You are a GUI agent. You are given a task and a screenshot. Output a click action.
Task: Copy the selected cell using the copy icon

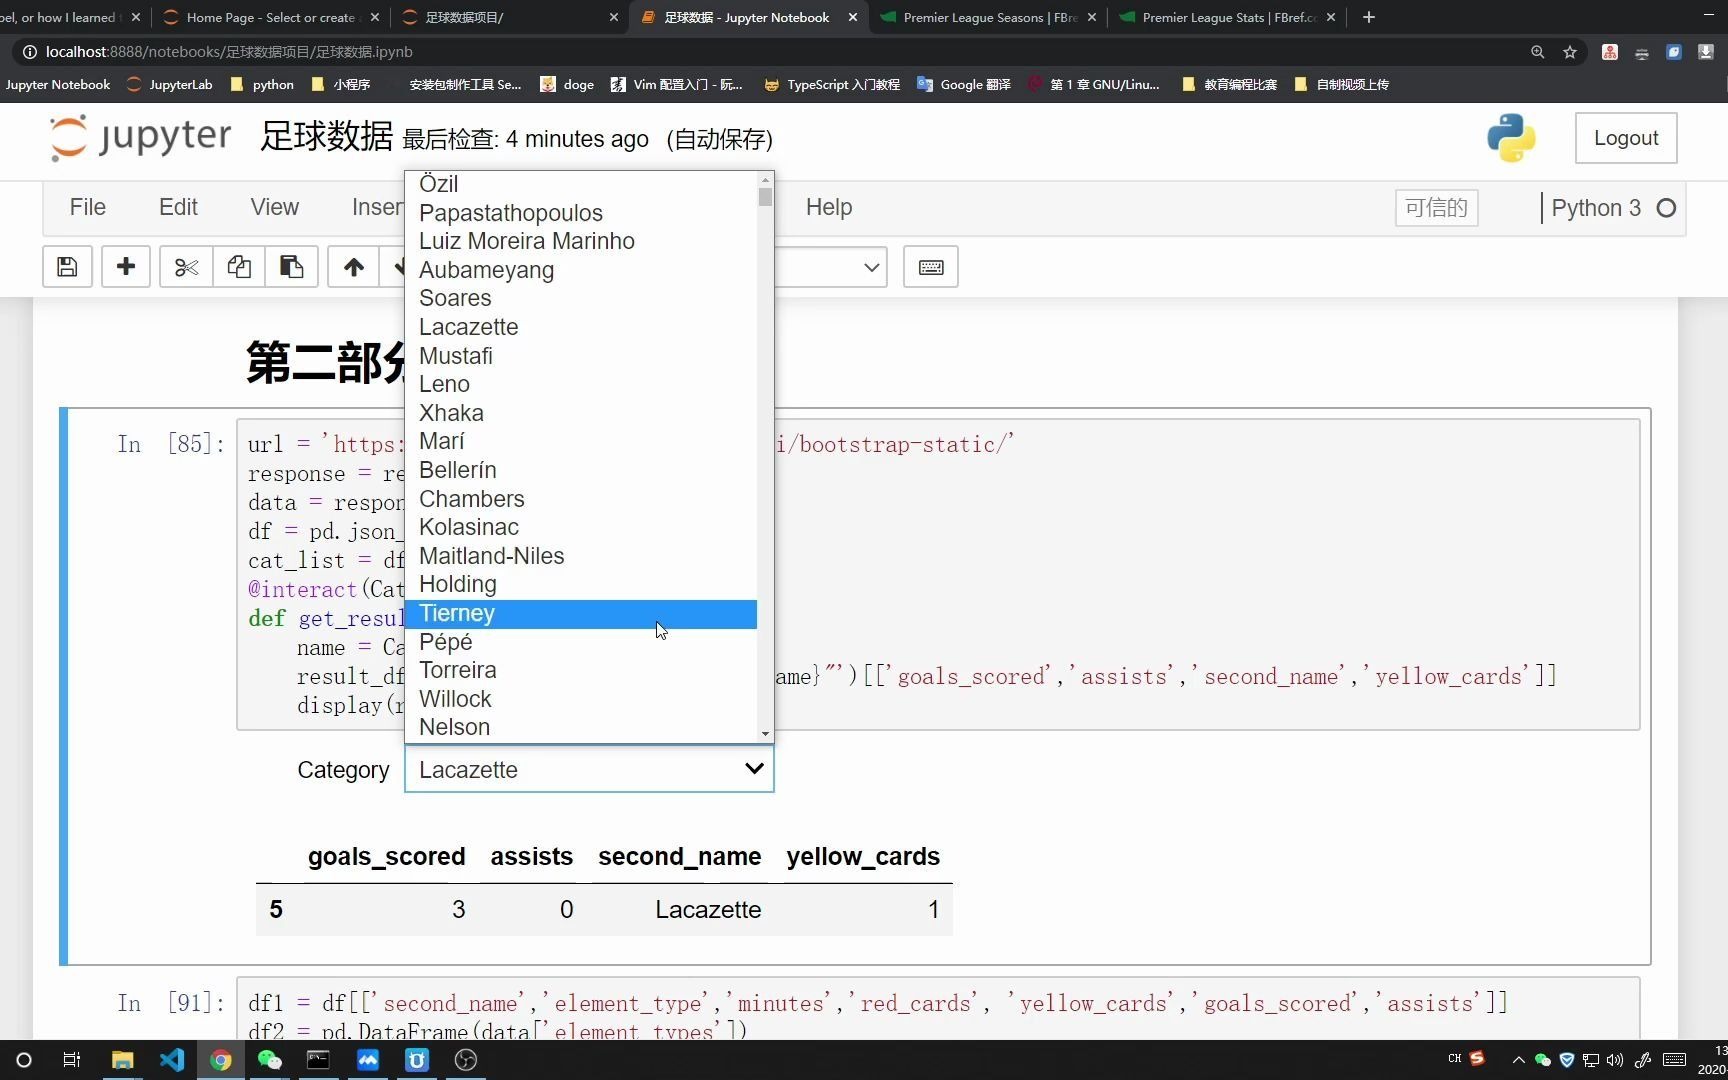tap(238, 266)
